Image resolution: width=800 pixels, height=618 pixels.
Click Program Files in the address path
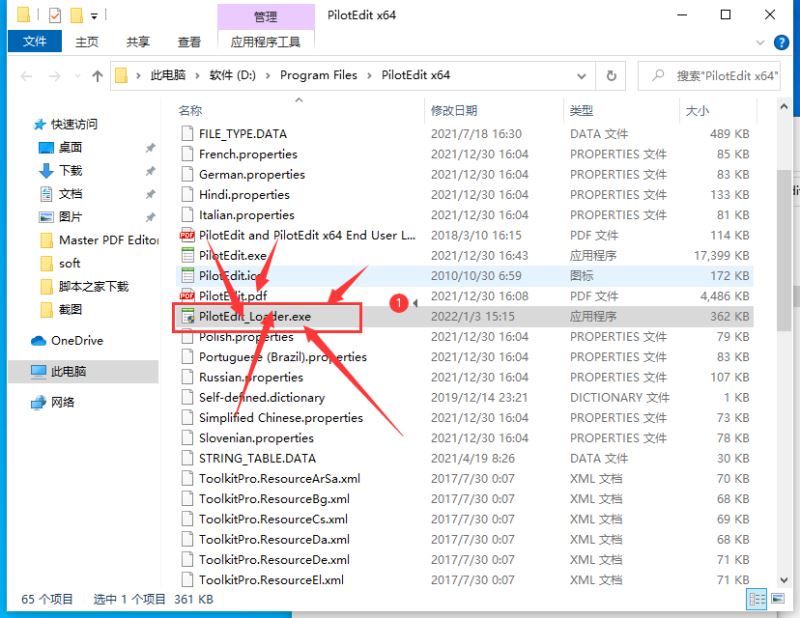tap(318, 75)
